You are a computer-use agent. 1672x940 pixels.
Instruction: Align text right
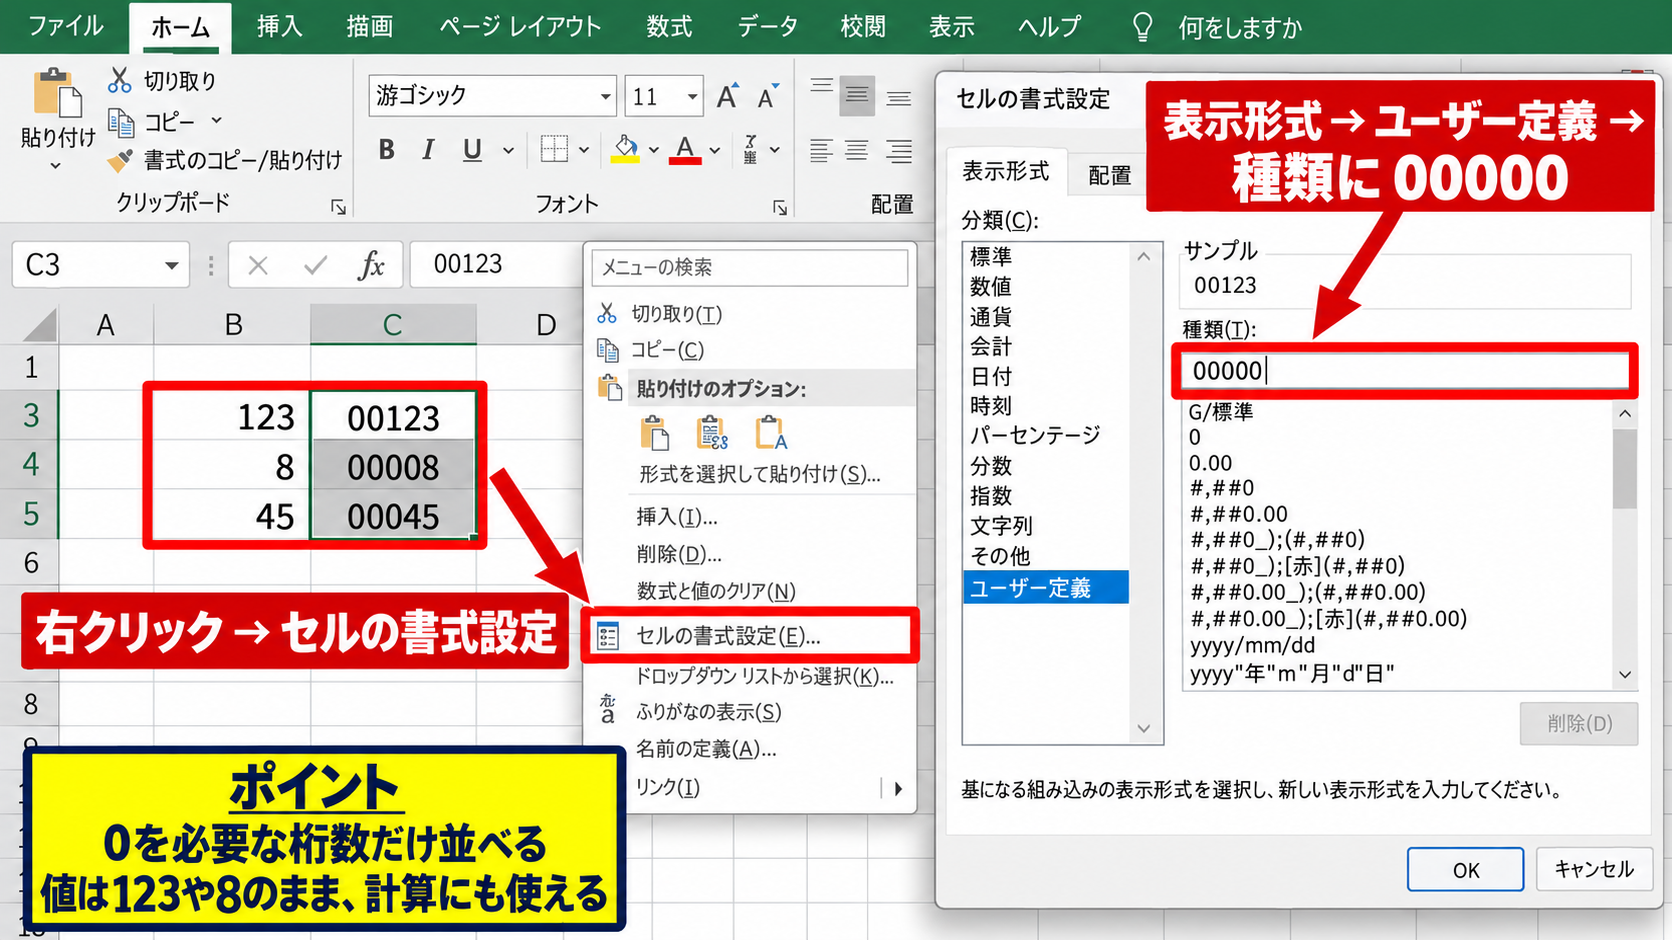(899, 150)
